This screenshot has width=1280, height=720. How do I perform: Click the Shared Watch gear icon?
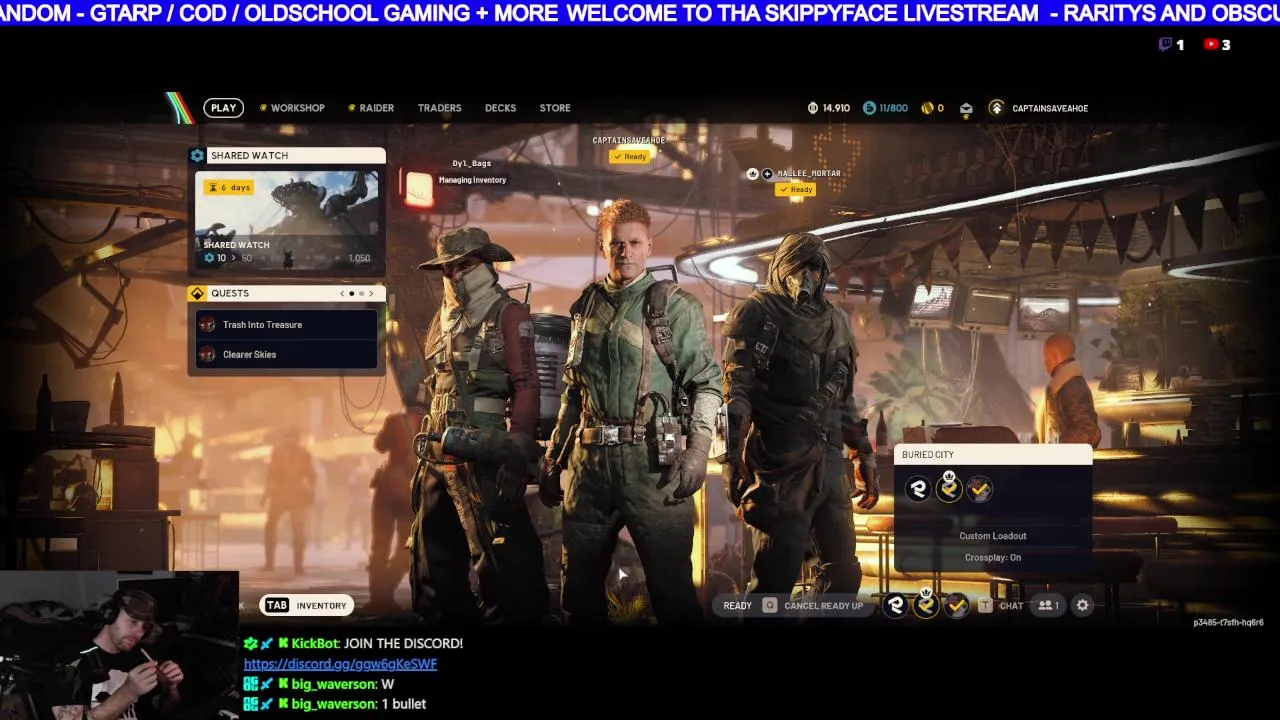pos(197,155)
